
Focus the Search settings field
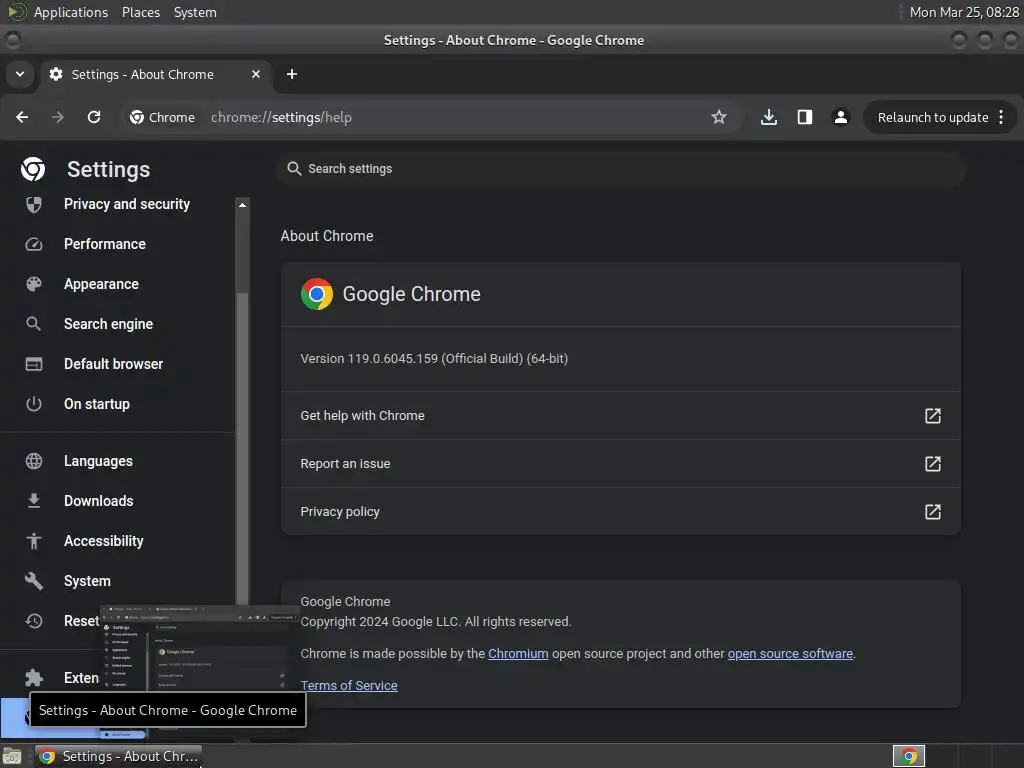[621, 168]
